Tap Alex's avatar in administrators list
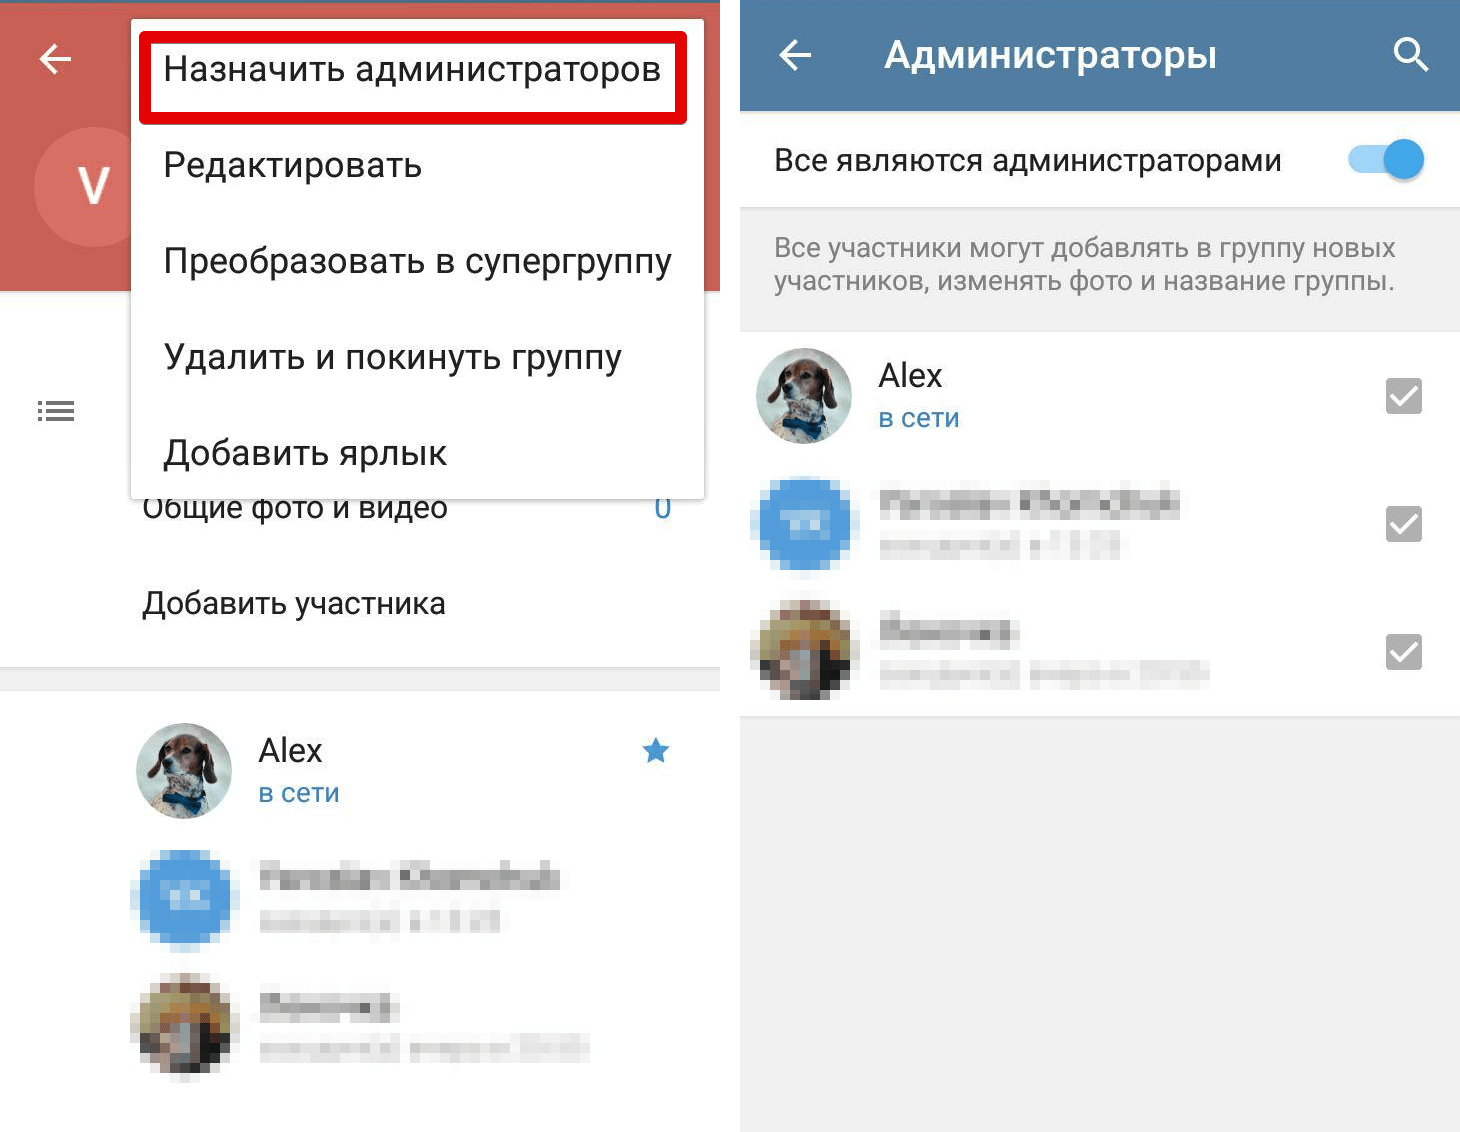The width and height of the screenshot is (1460, 1132). click(804, 396)
